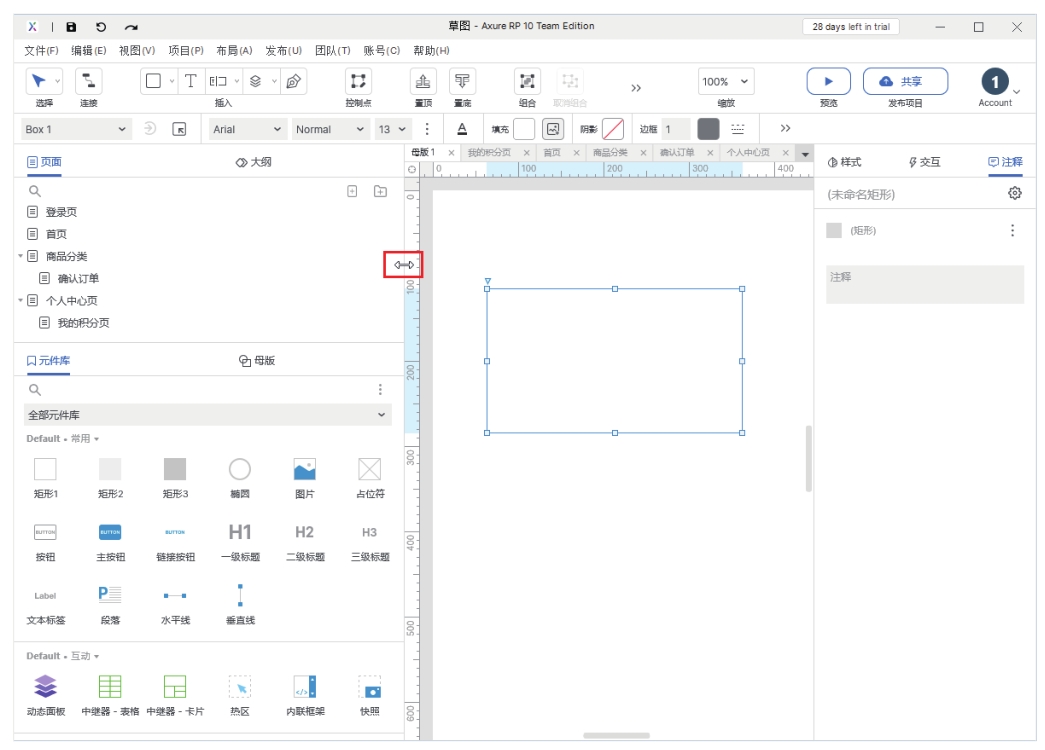
Task: Choose the Text insert tool
Action: pos(190,82)
